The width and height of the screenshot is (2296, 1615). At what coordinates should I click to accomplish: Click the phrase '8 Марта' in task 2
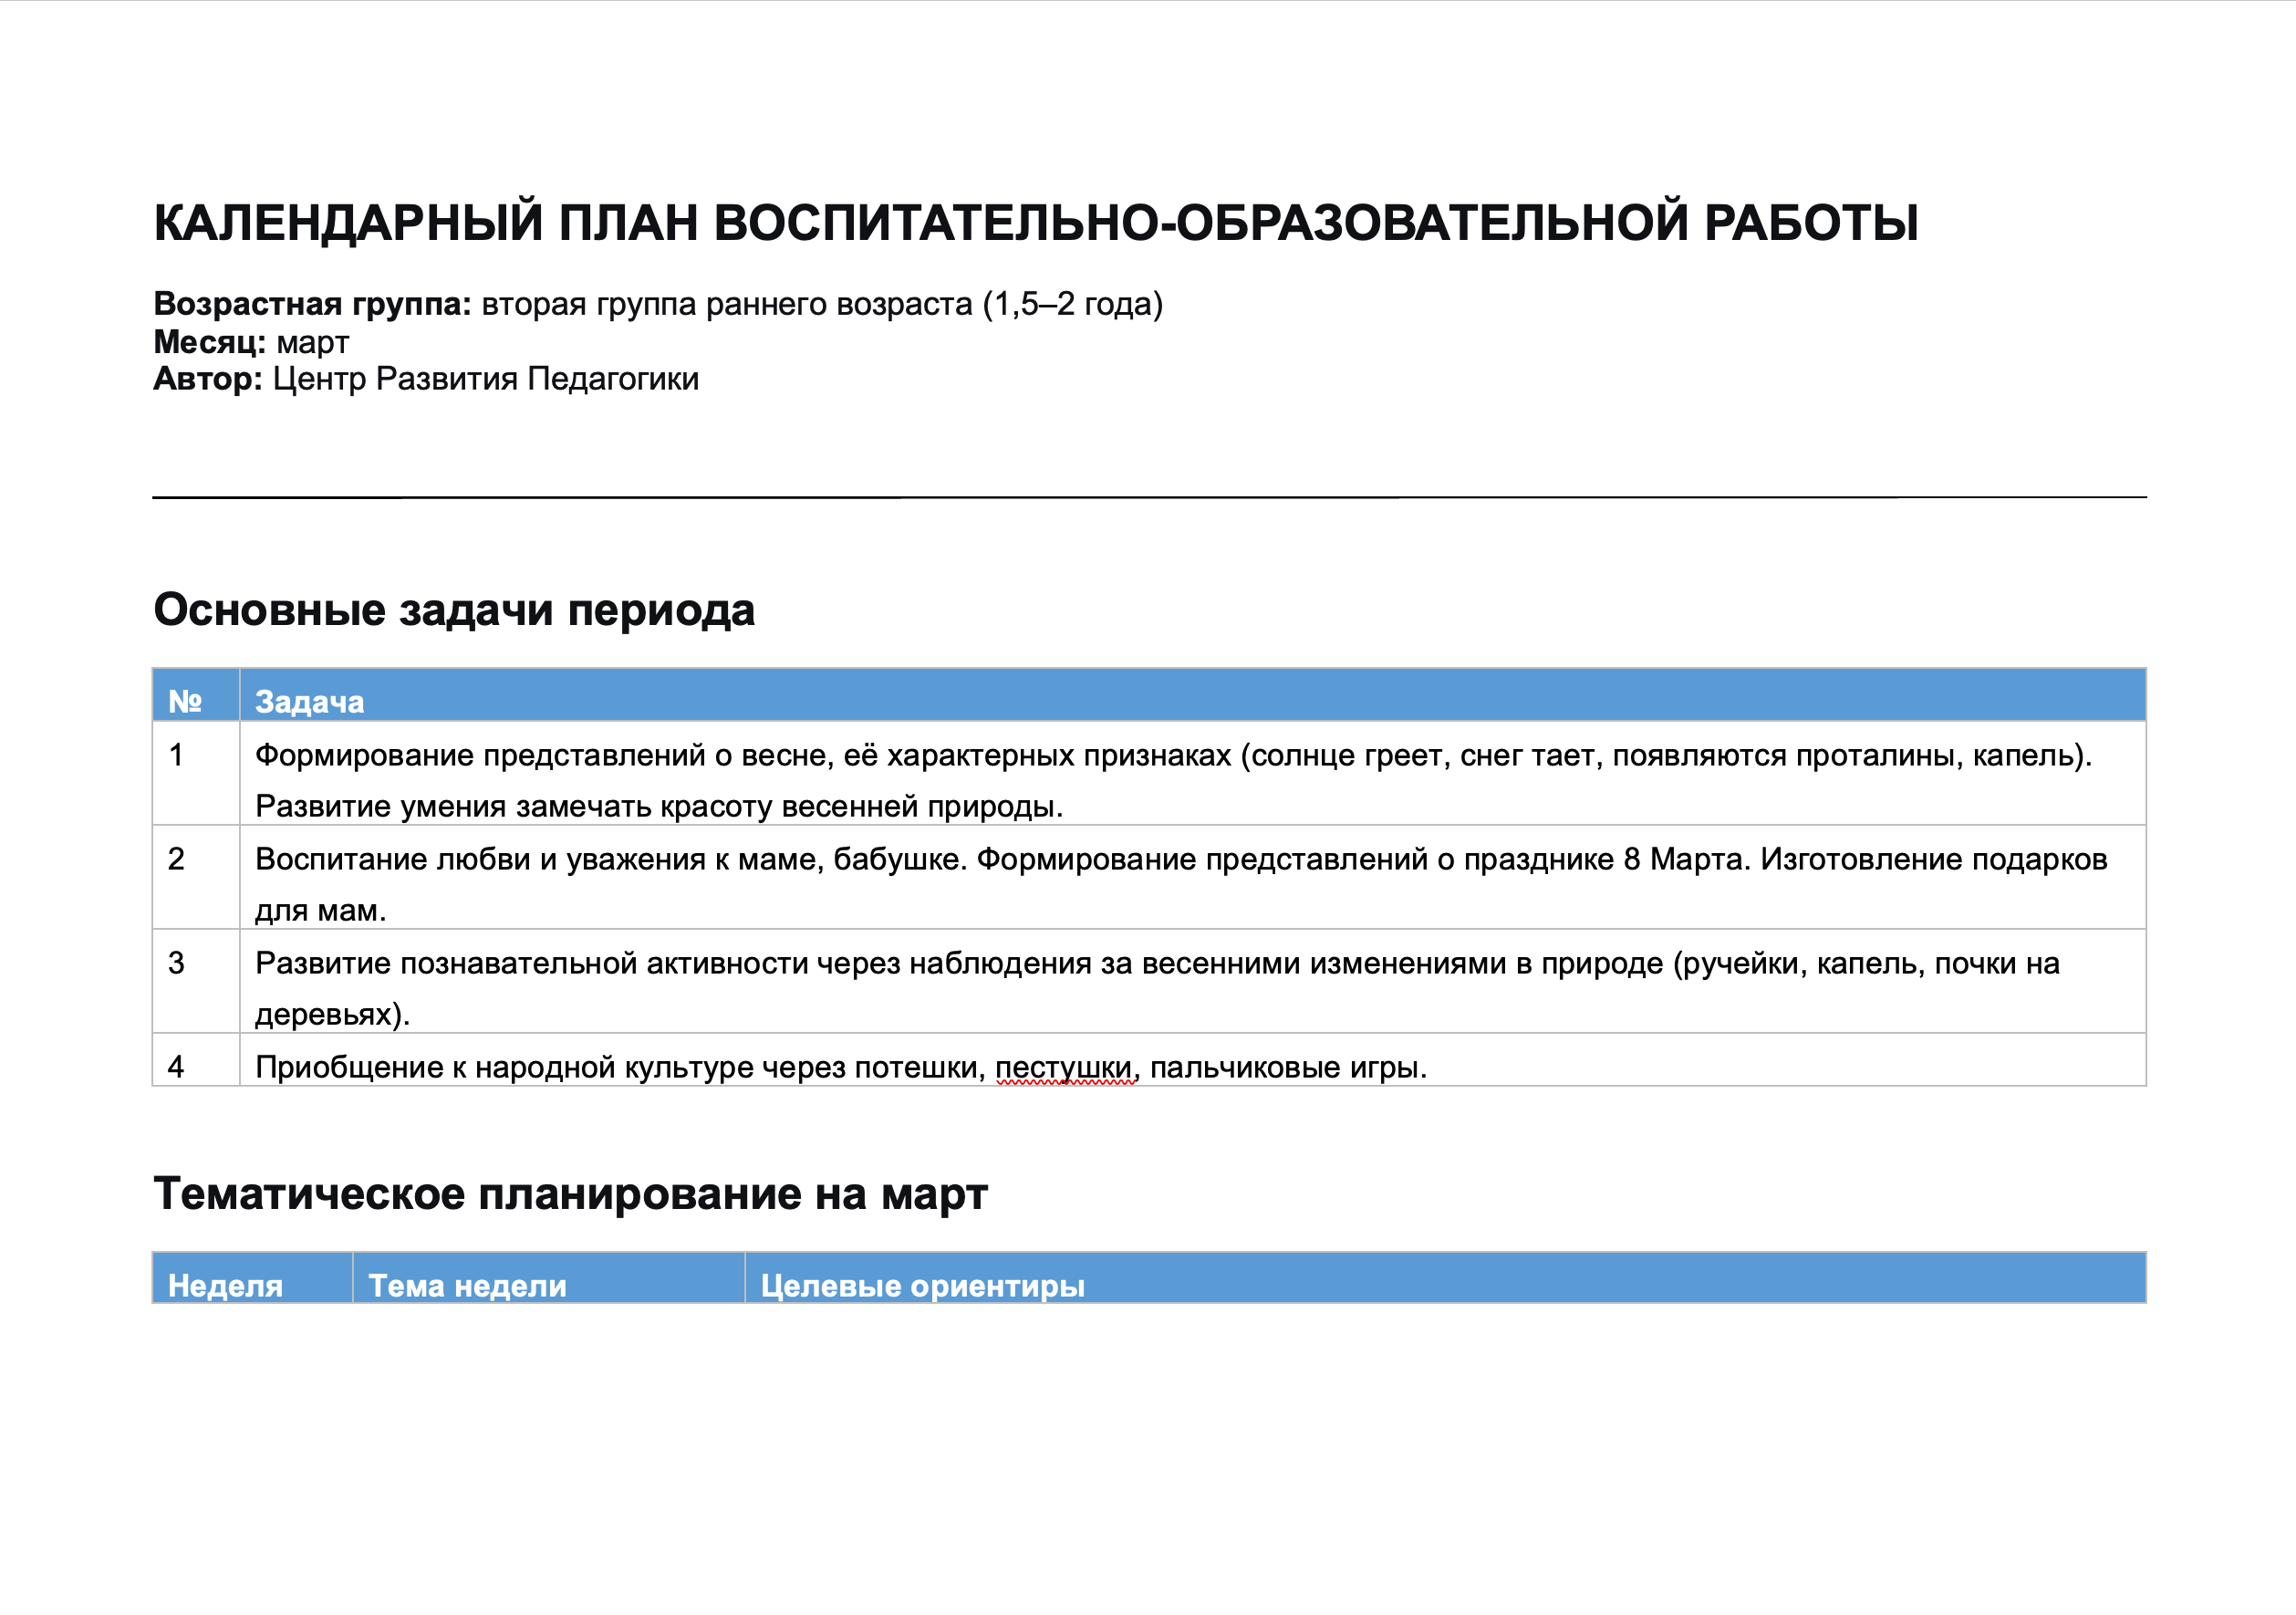click(x=1686, y=859)
